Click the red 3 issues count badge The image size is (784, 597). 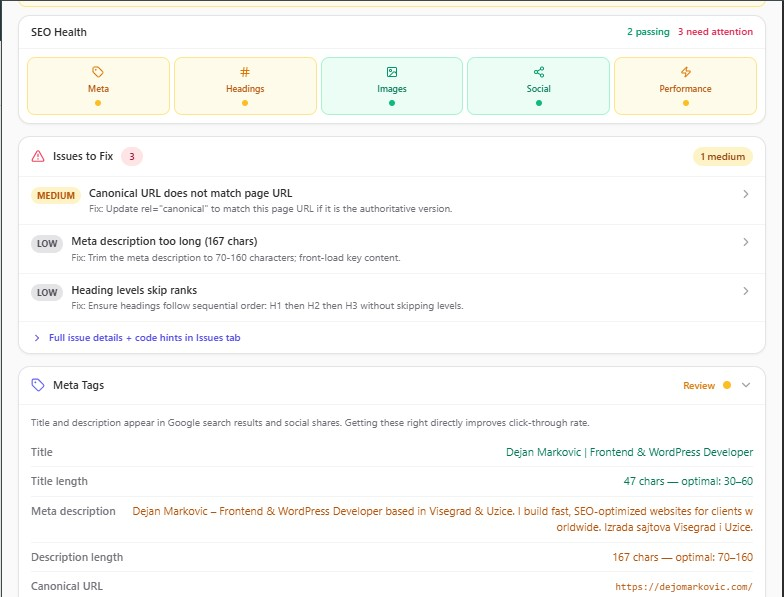coord(132,156)
